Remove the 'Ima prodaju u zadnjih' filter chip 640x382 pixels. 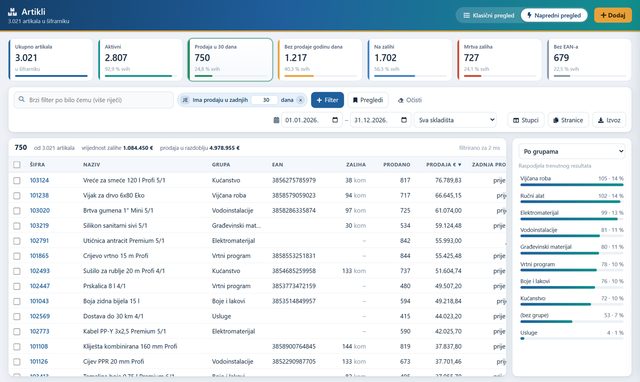[300, 100]
